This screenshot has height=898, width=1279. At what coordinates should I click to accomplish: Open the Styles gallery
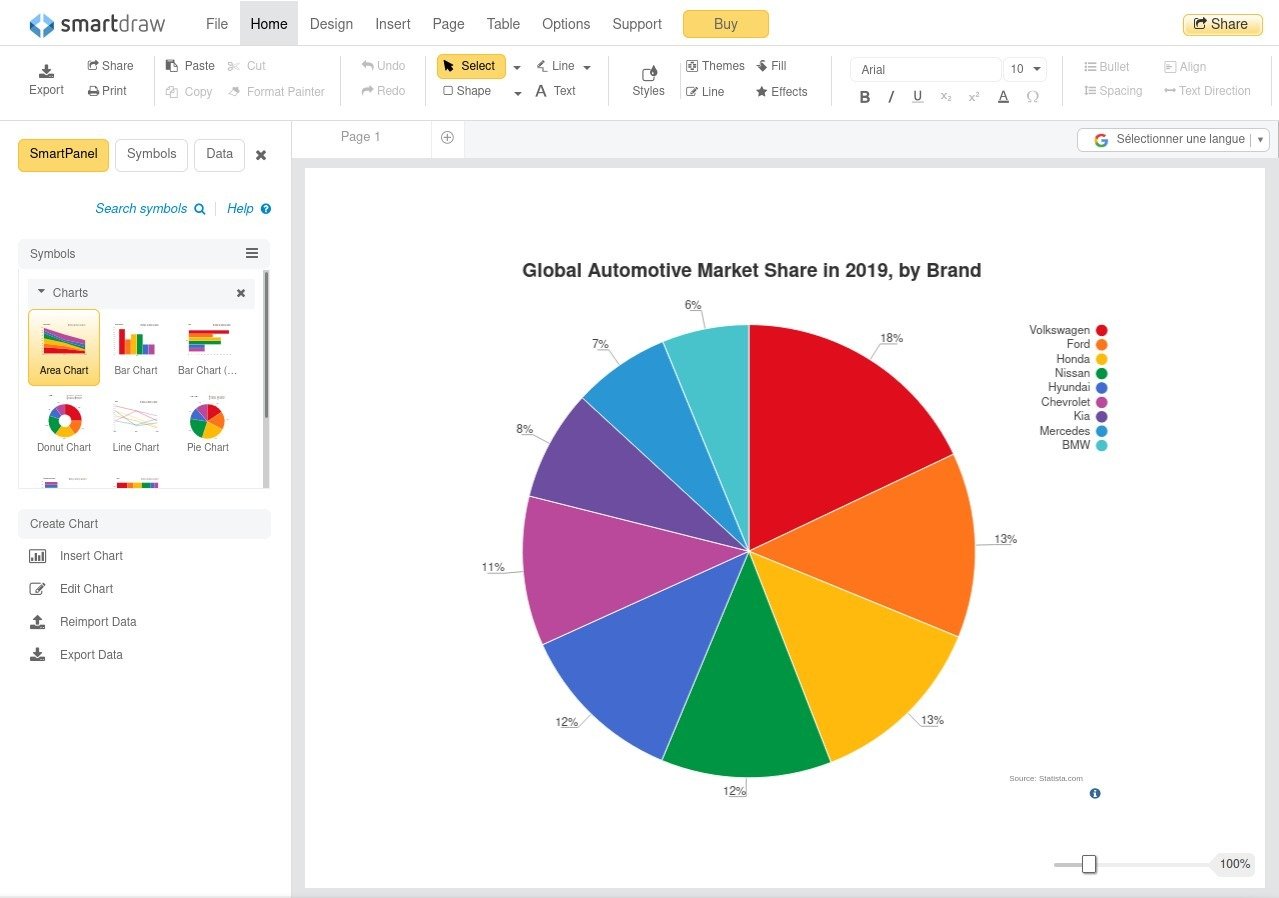tap(648, 80)
